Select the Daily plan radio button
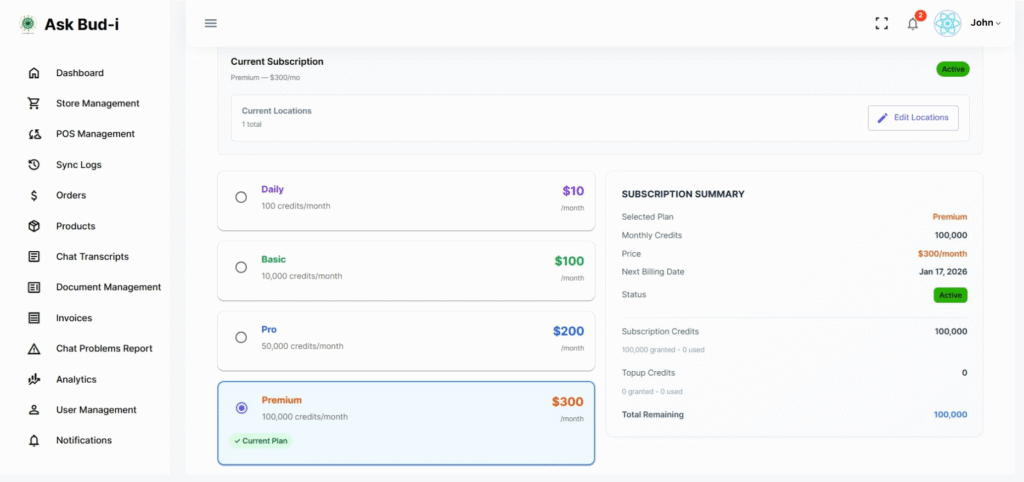 coord(241,197)
